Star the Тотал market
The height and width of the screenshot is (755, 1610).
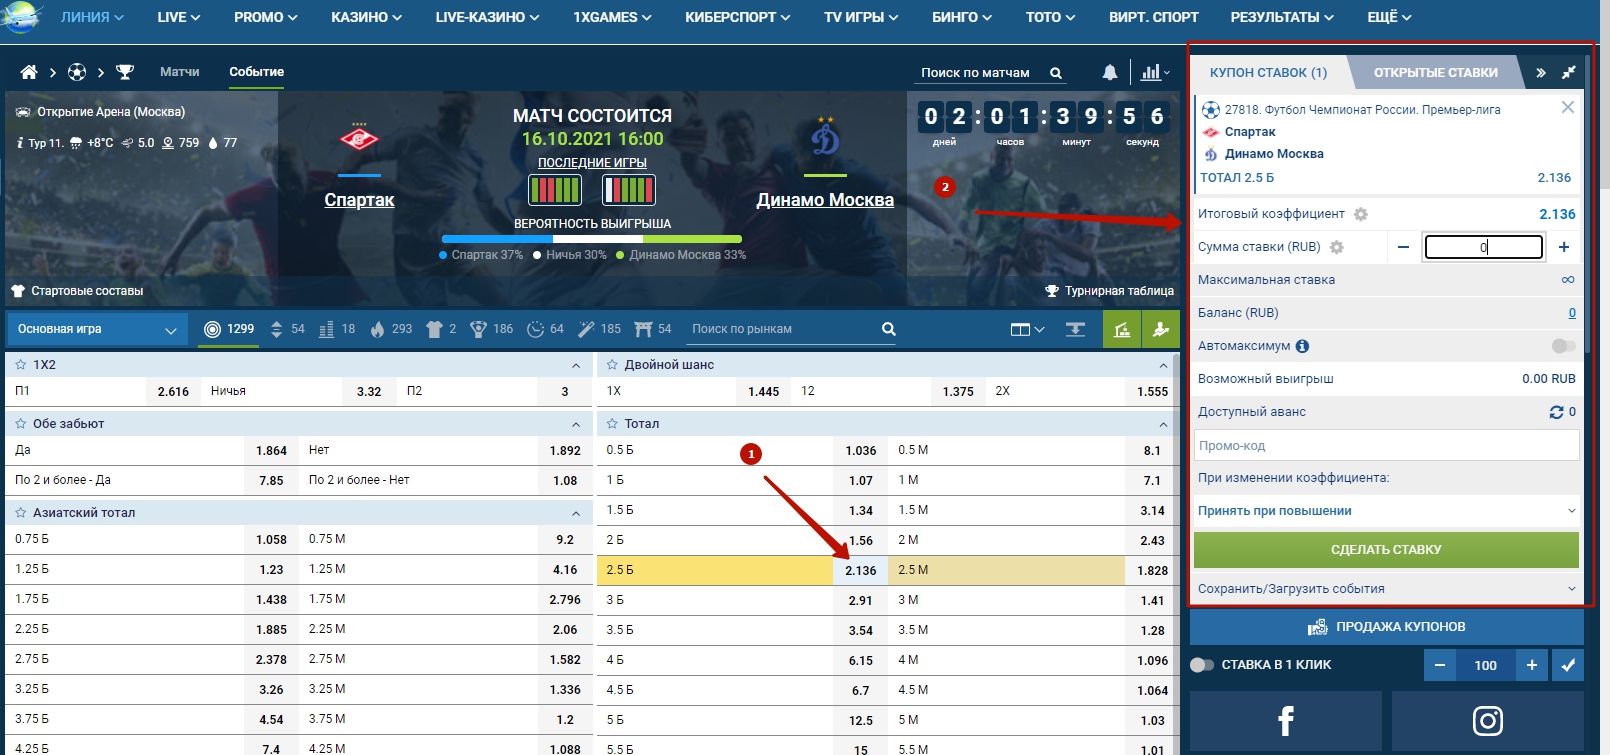(x=612, y=424)
